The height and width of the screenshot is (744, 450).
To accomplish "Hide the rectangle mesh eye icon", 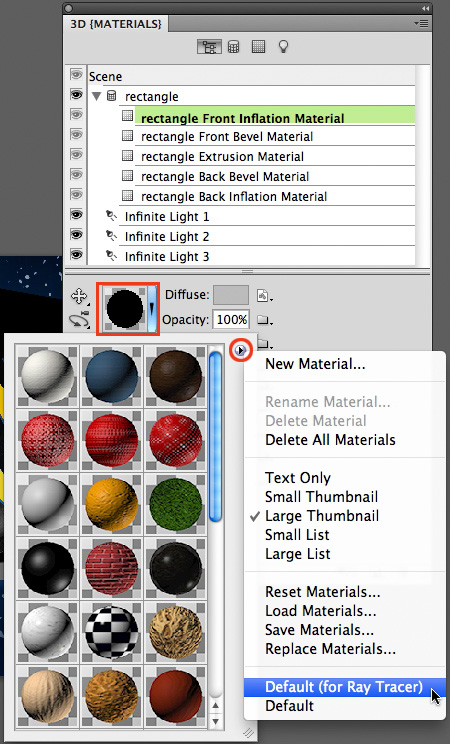I will point(76,95).
